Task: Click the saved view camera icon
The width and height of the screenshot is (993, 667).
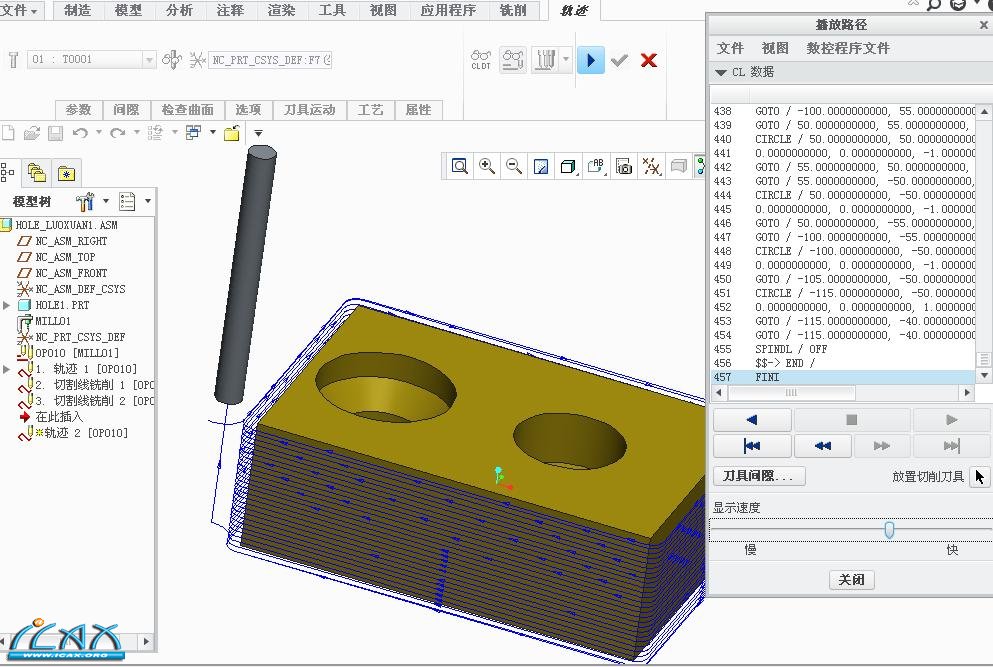Action: [x=624, y=166]
